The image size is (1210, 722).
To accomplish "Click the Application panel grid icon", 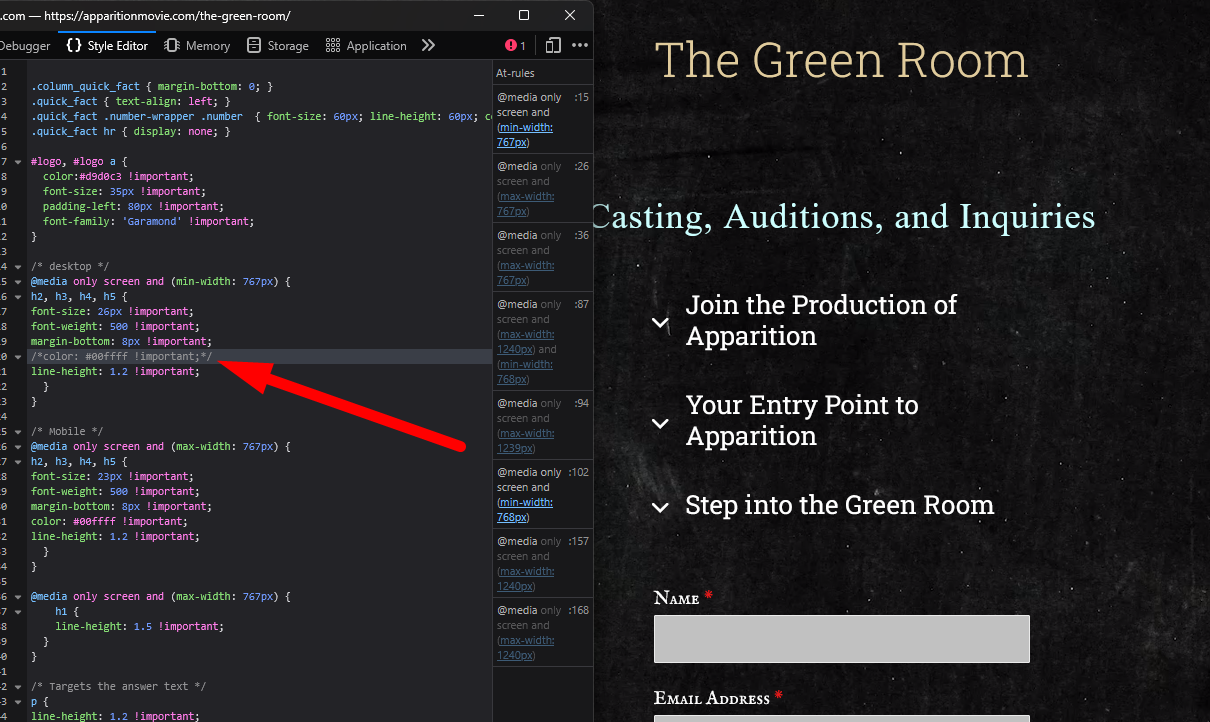I will (x=331, y=46).
